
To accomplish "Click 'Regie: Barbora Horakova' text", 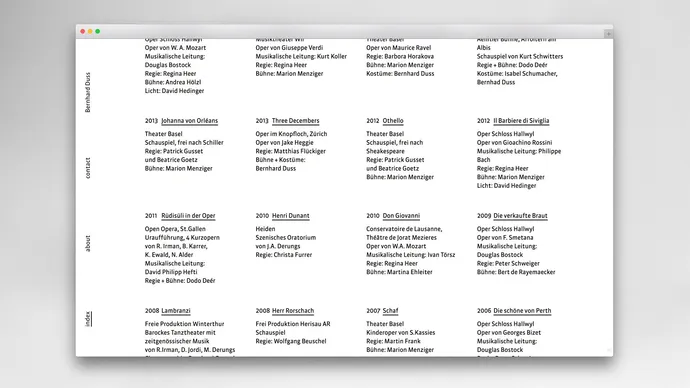I will point(400,56).
